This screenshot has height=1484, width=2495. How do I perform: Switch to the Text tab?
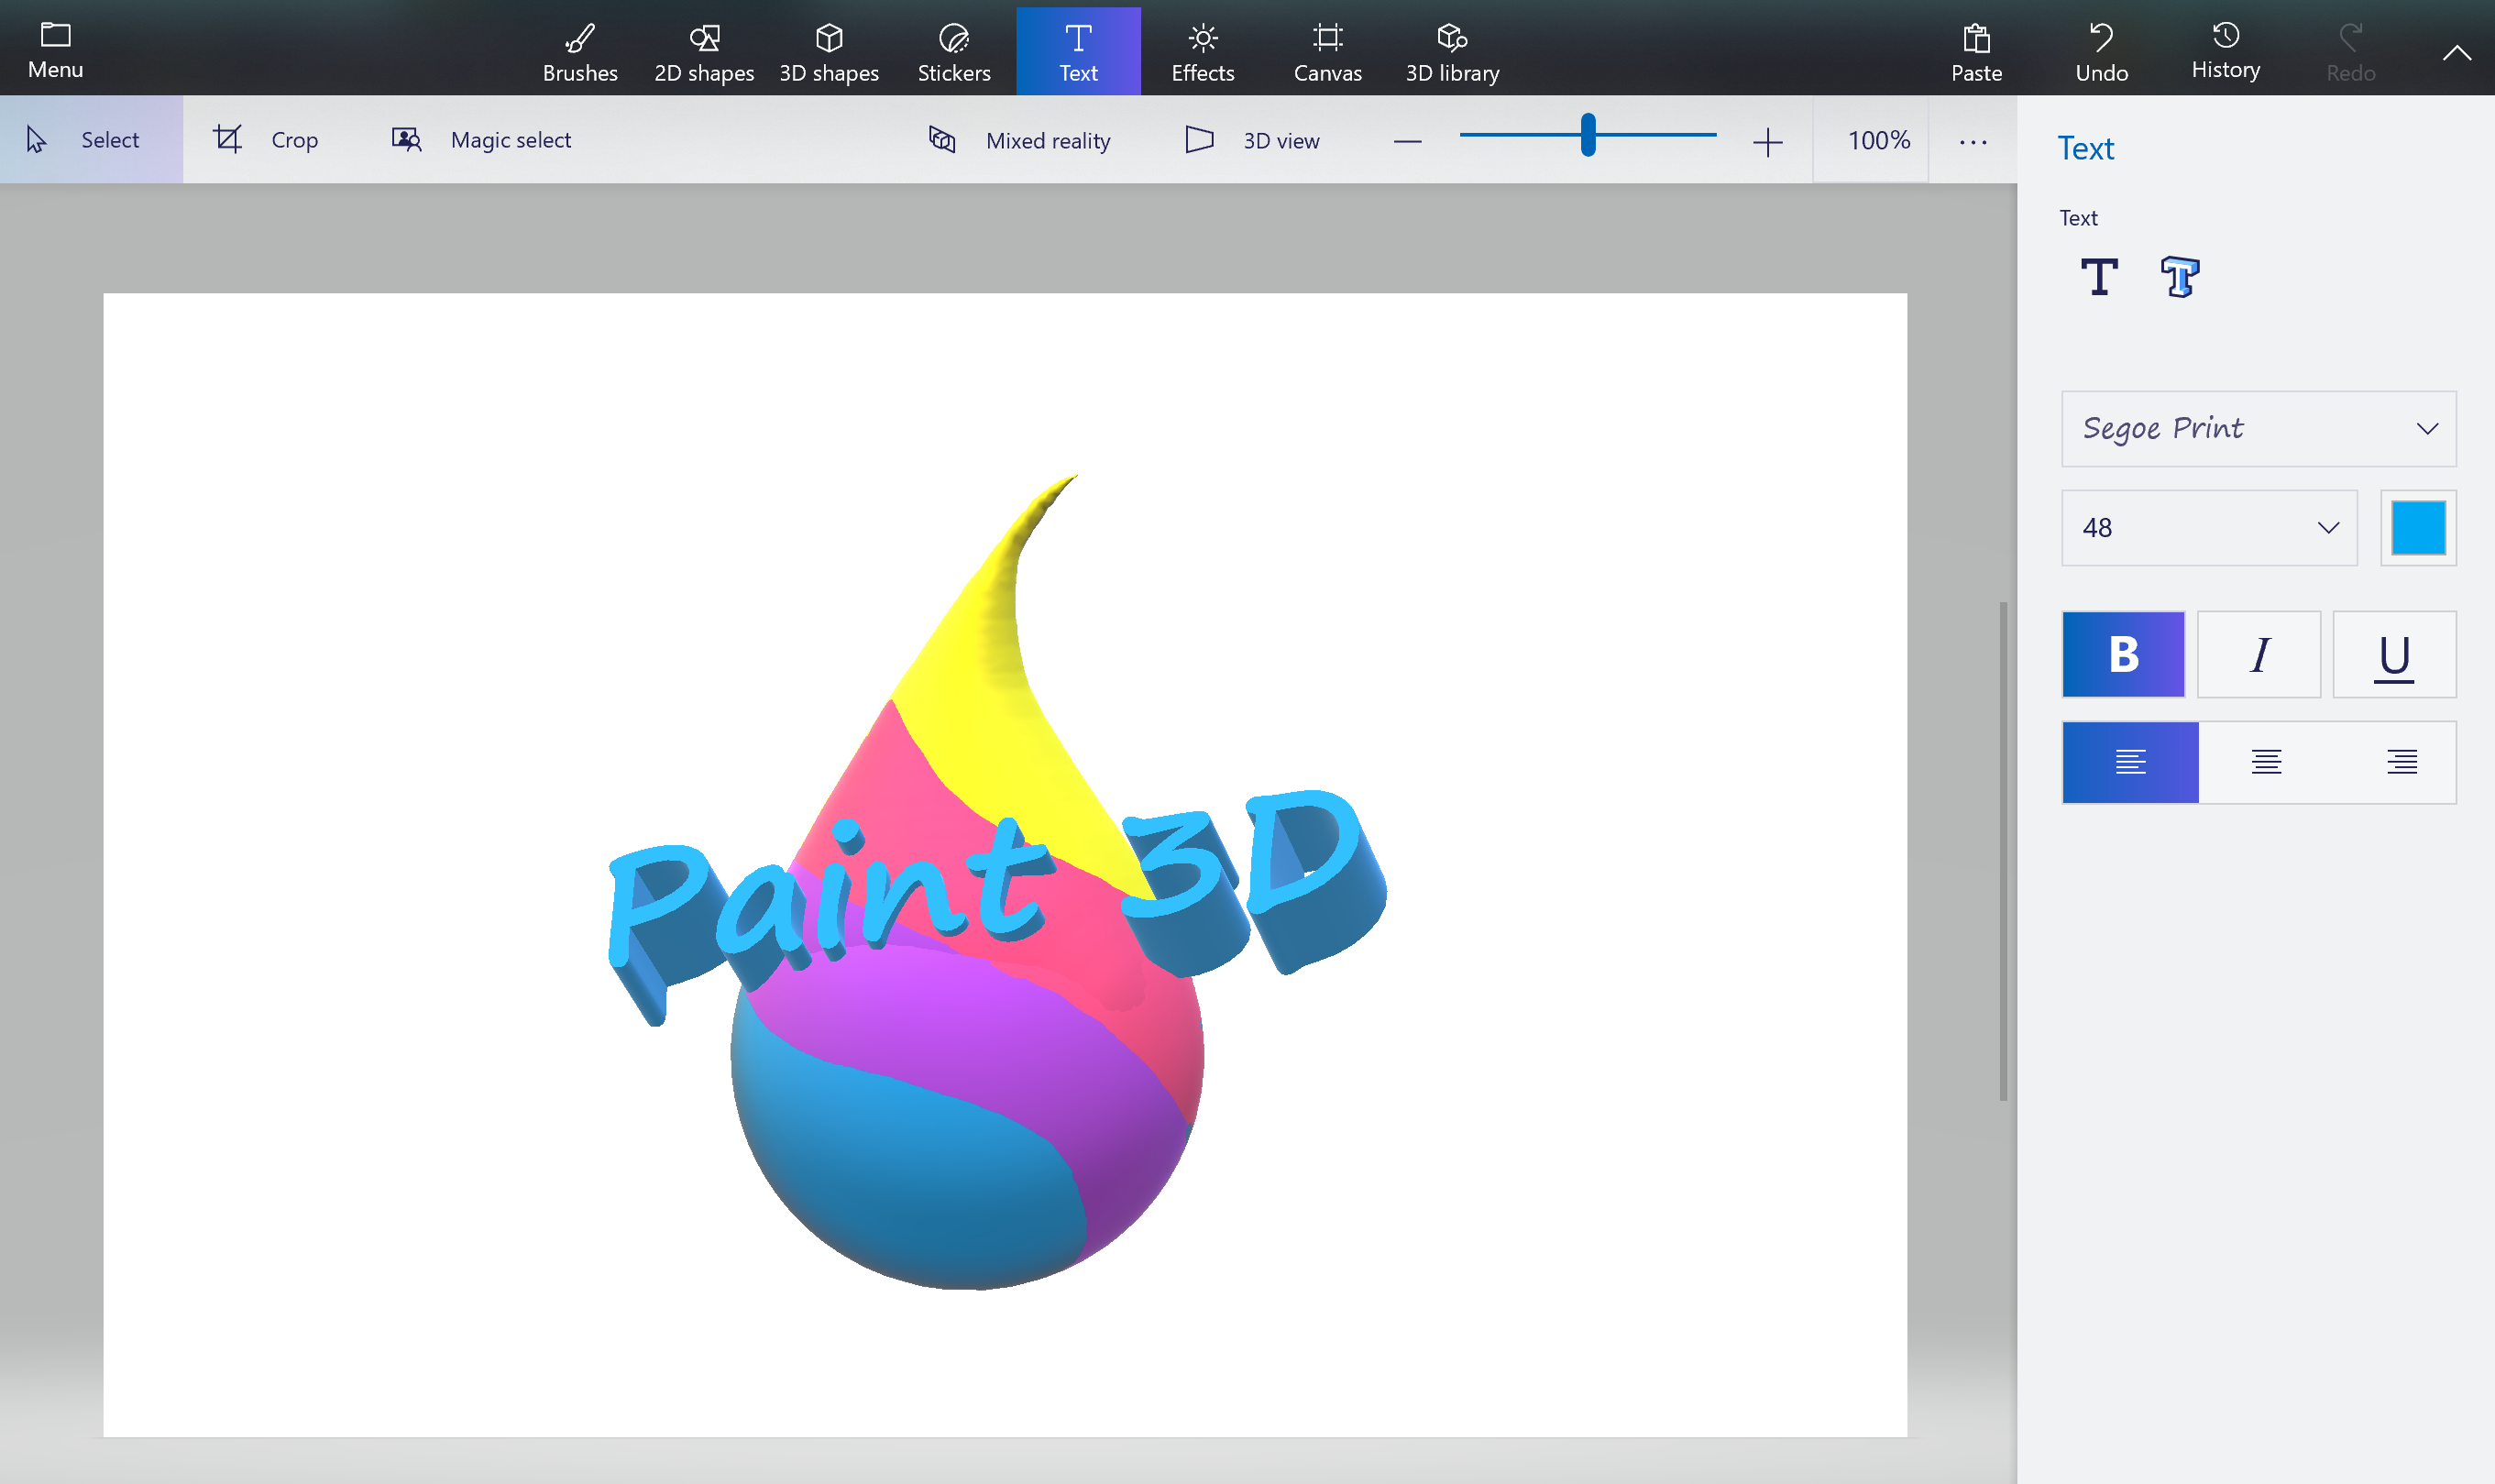1078,49
